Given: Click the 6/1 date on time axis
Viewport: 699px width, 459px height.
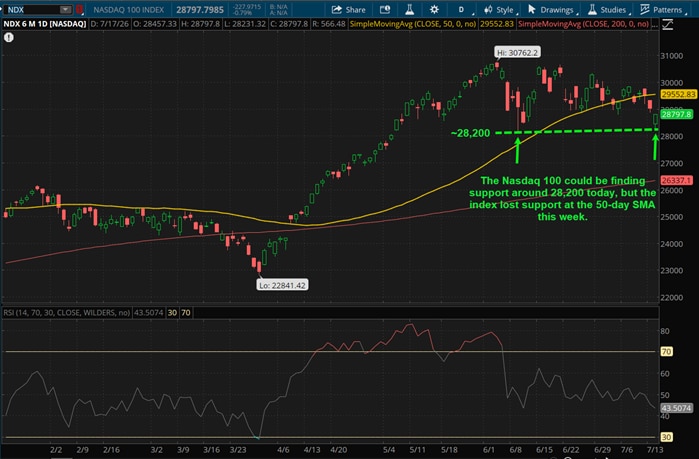Looking at the screenshot, I should (489, 450).
